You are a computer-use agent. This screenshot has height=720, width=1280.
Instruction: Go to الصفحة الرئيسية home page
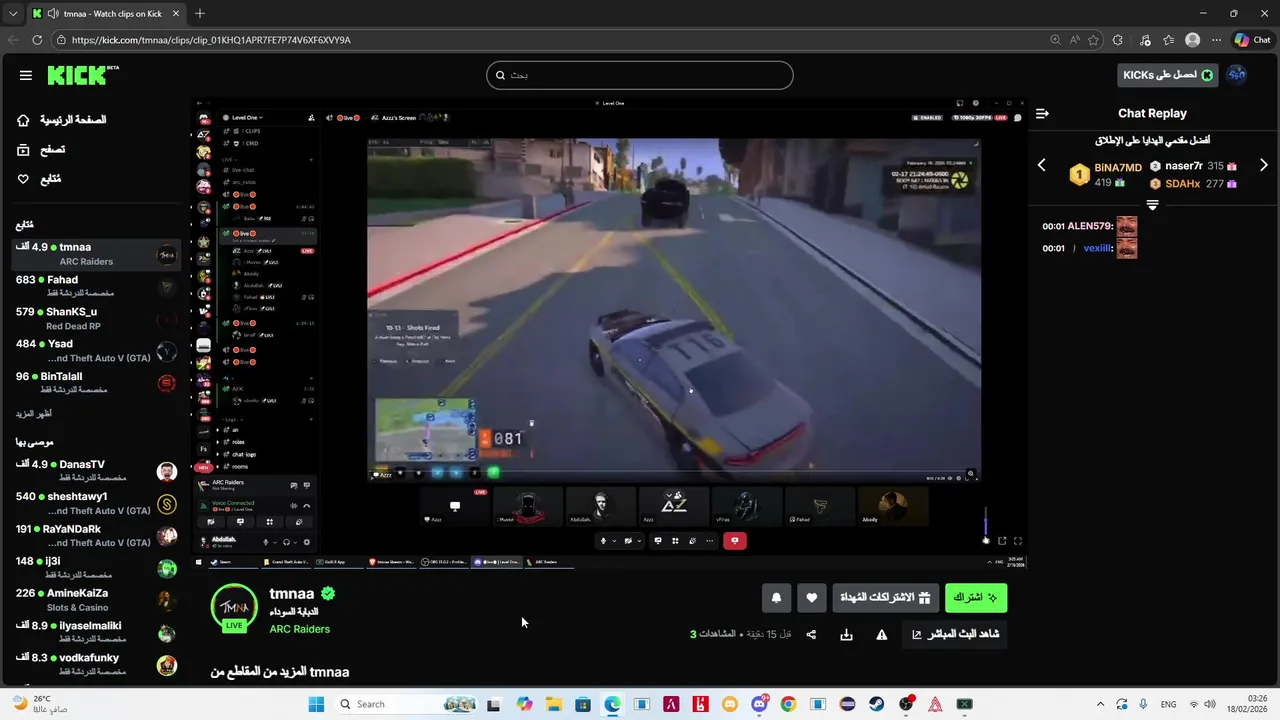pos(73,120)
